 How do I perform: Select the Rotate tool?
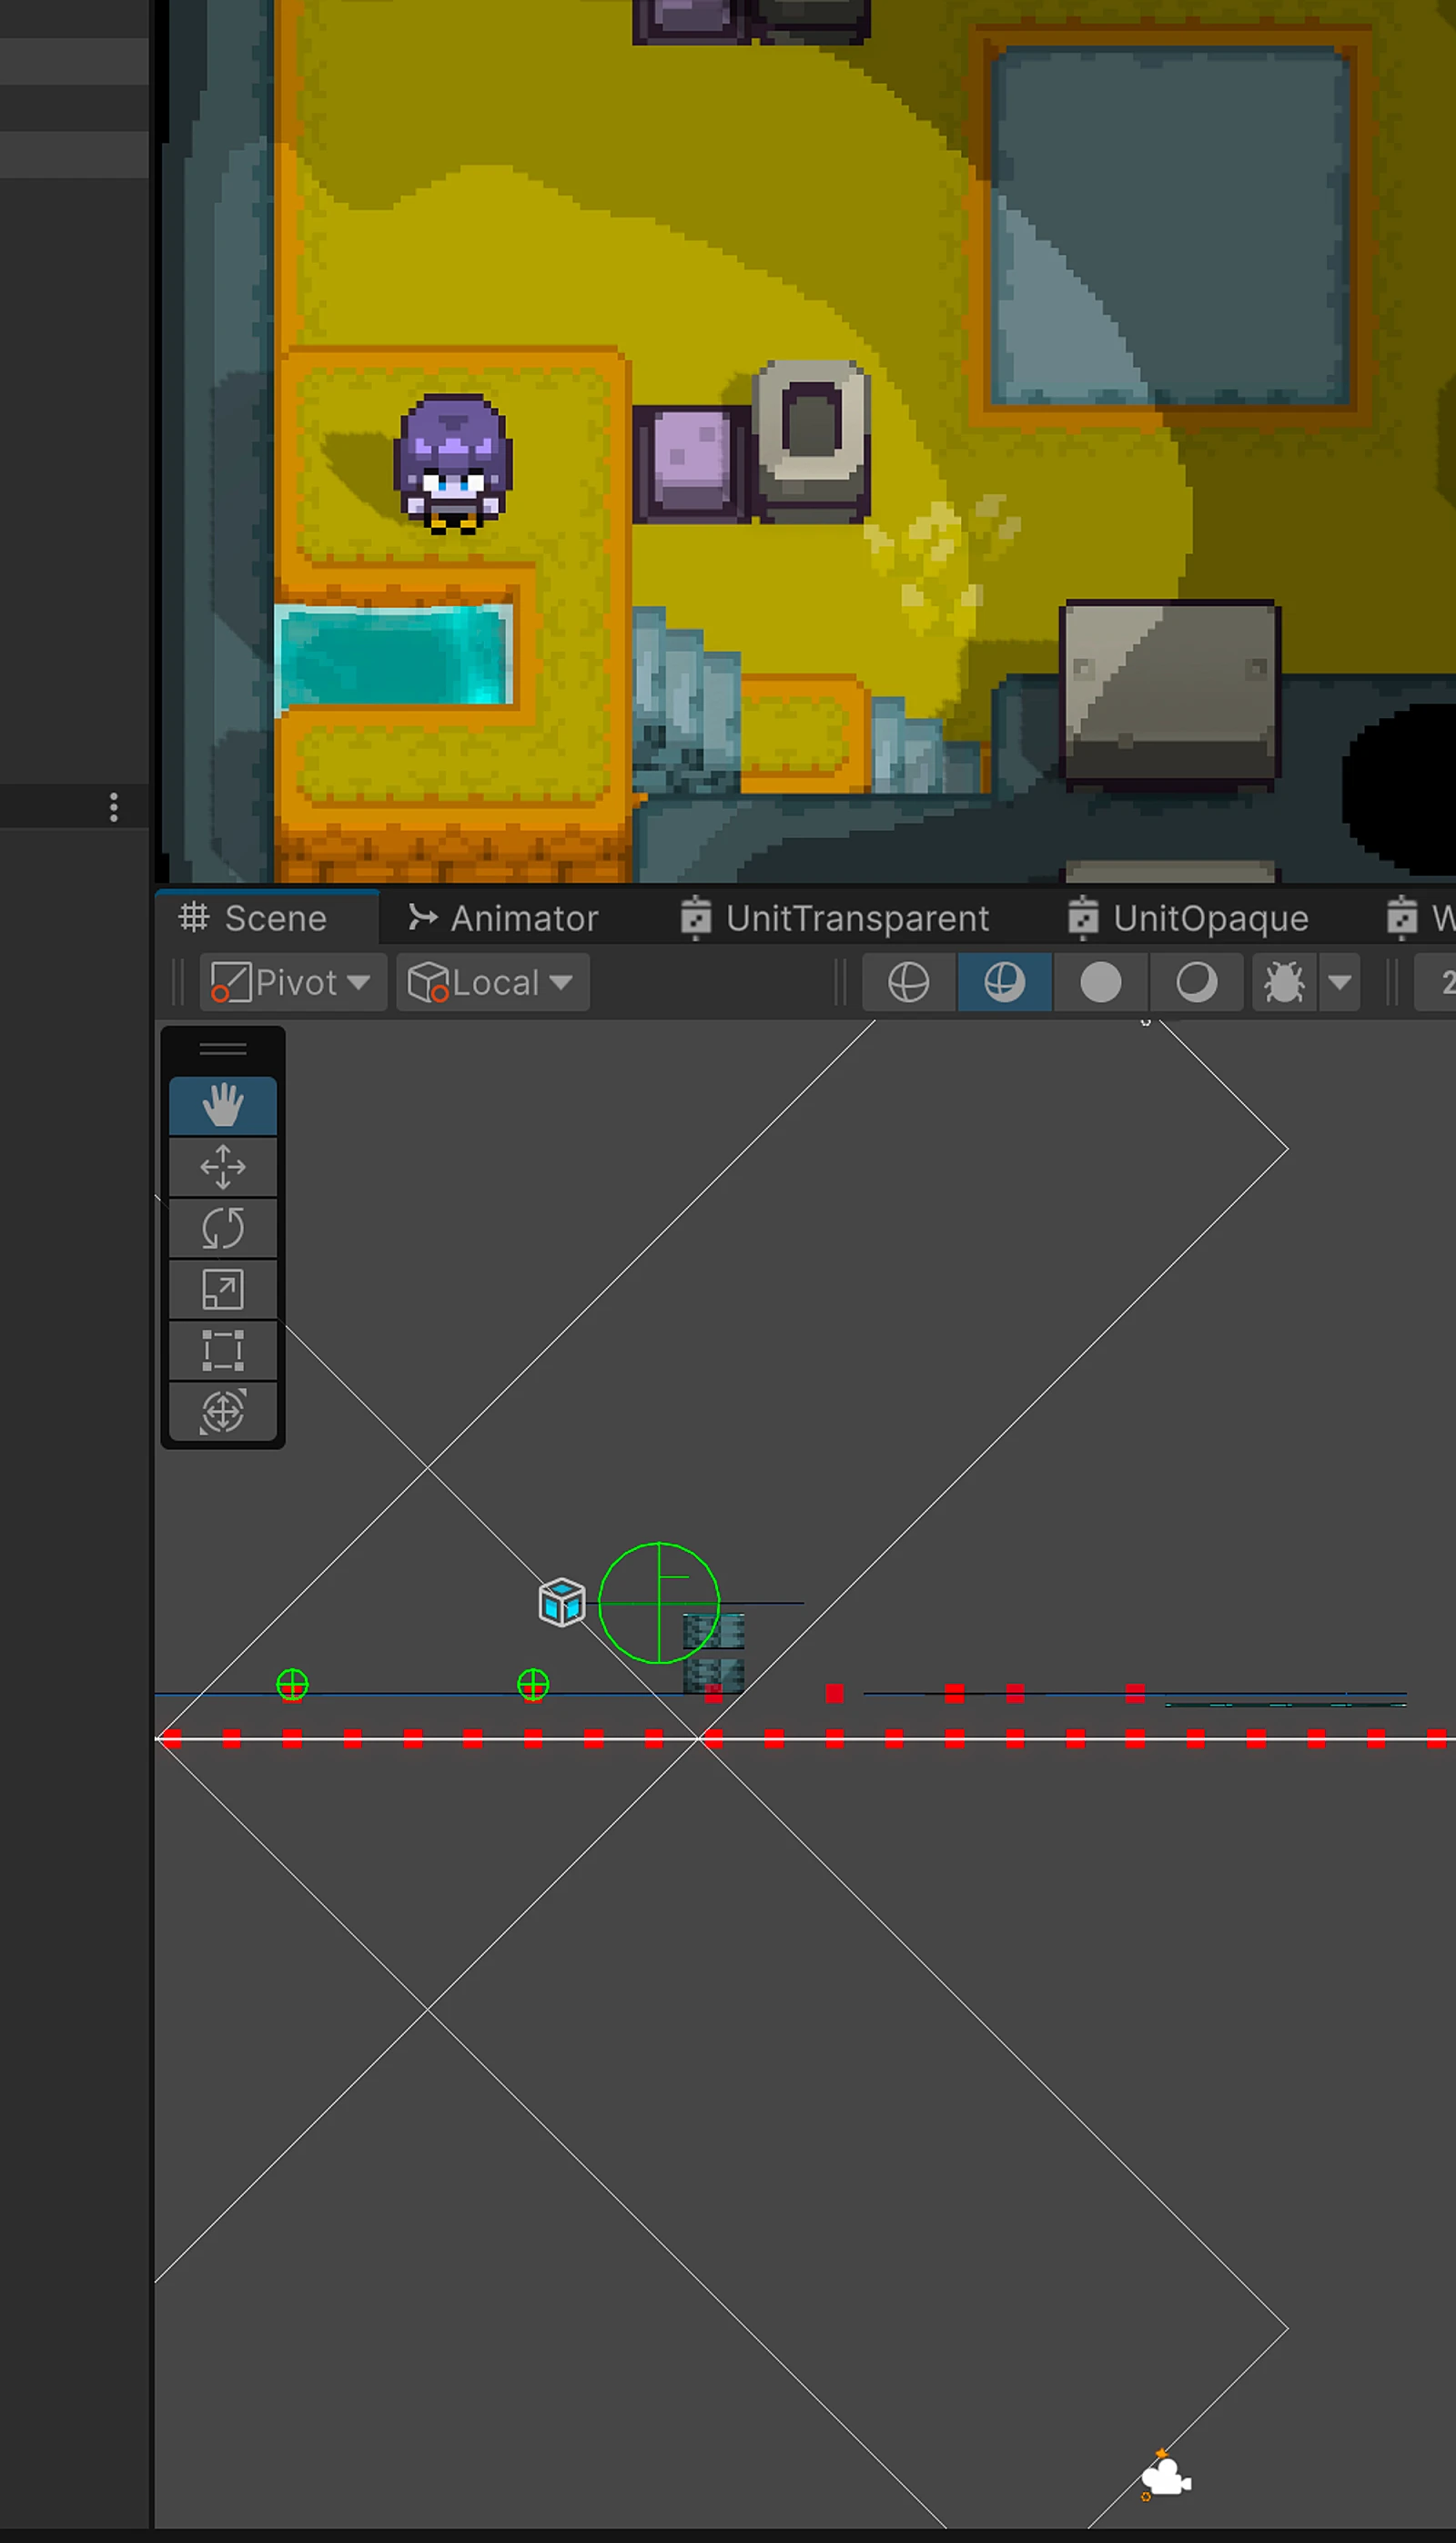coord(222,1228)
